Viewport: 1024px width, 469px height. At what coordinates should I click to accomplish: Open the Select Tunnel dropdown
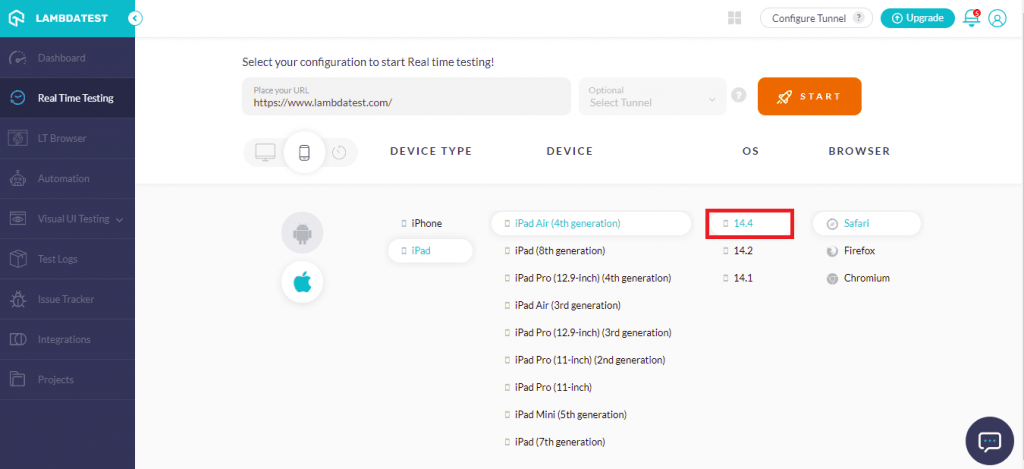[x=652, y=97]
